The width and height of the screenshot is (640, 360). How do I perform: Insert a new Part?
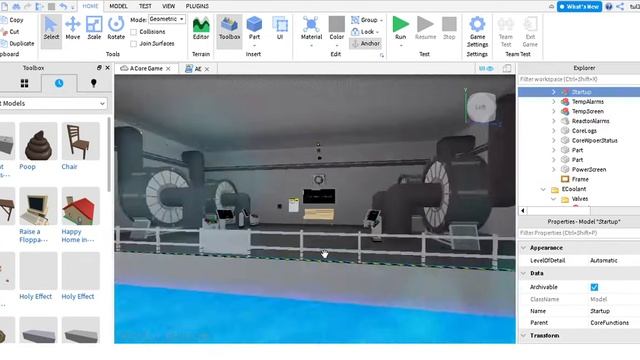[254, 29]
